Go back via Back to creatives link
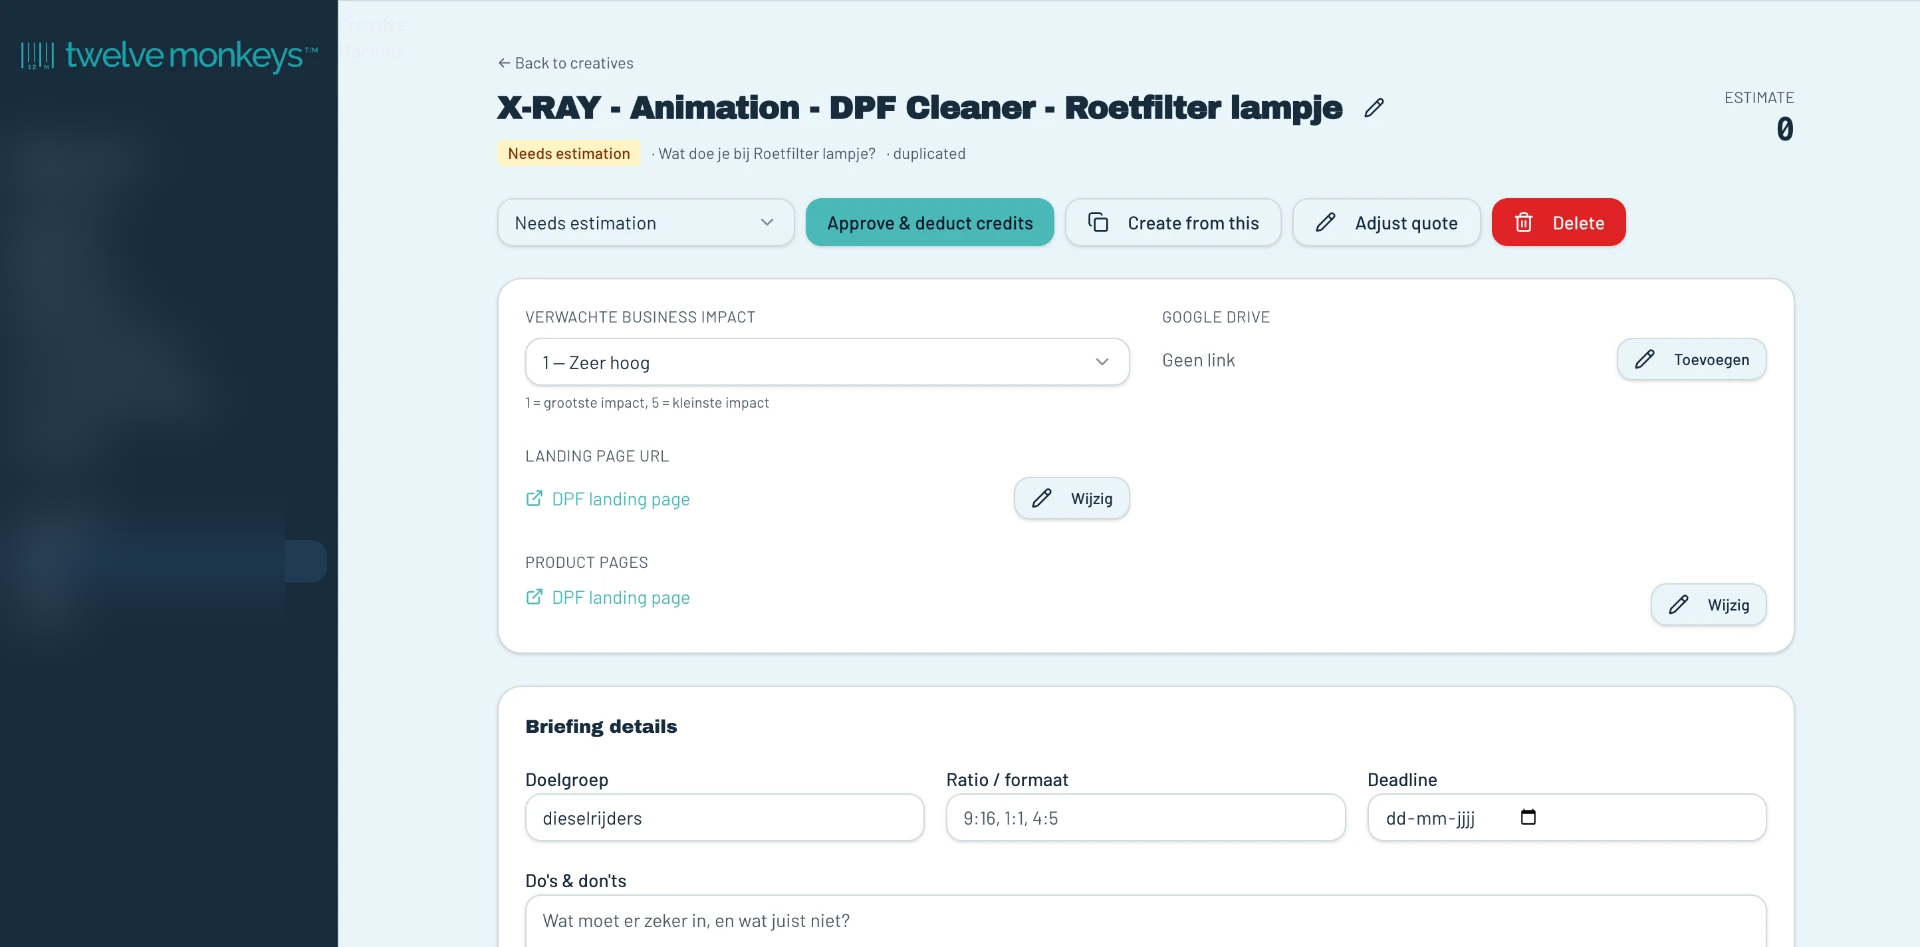This screenshot has height=947, width=1920. coord(565,63)
